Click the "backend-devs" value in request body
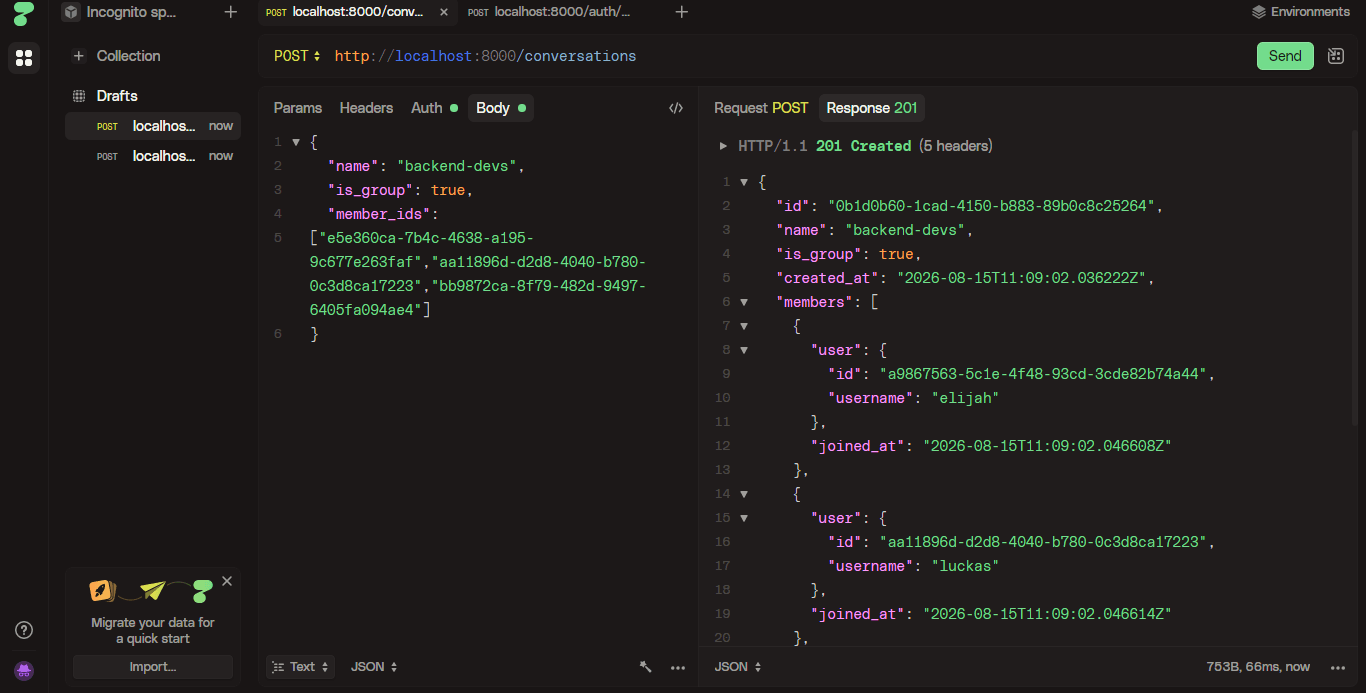 pyautogui.click(x=458, y=166)
